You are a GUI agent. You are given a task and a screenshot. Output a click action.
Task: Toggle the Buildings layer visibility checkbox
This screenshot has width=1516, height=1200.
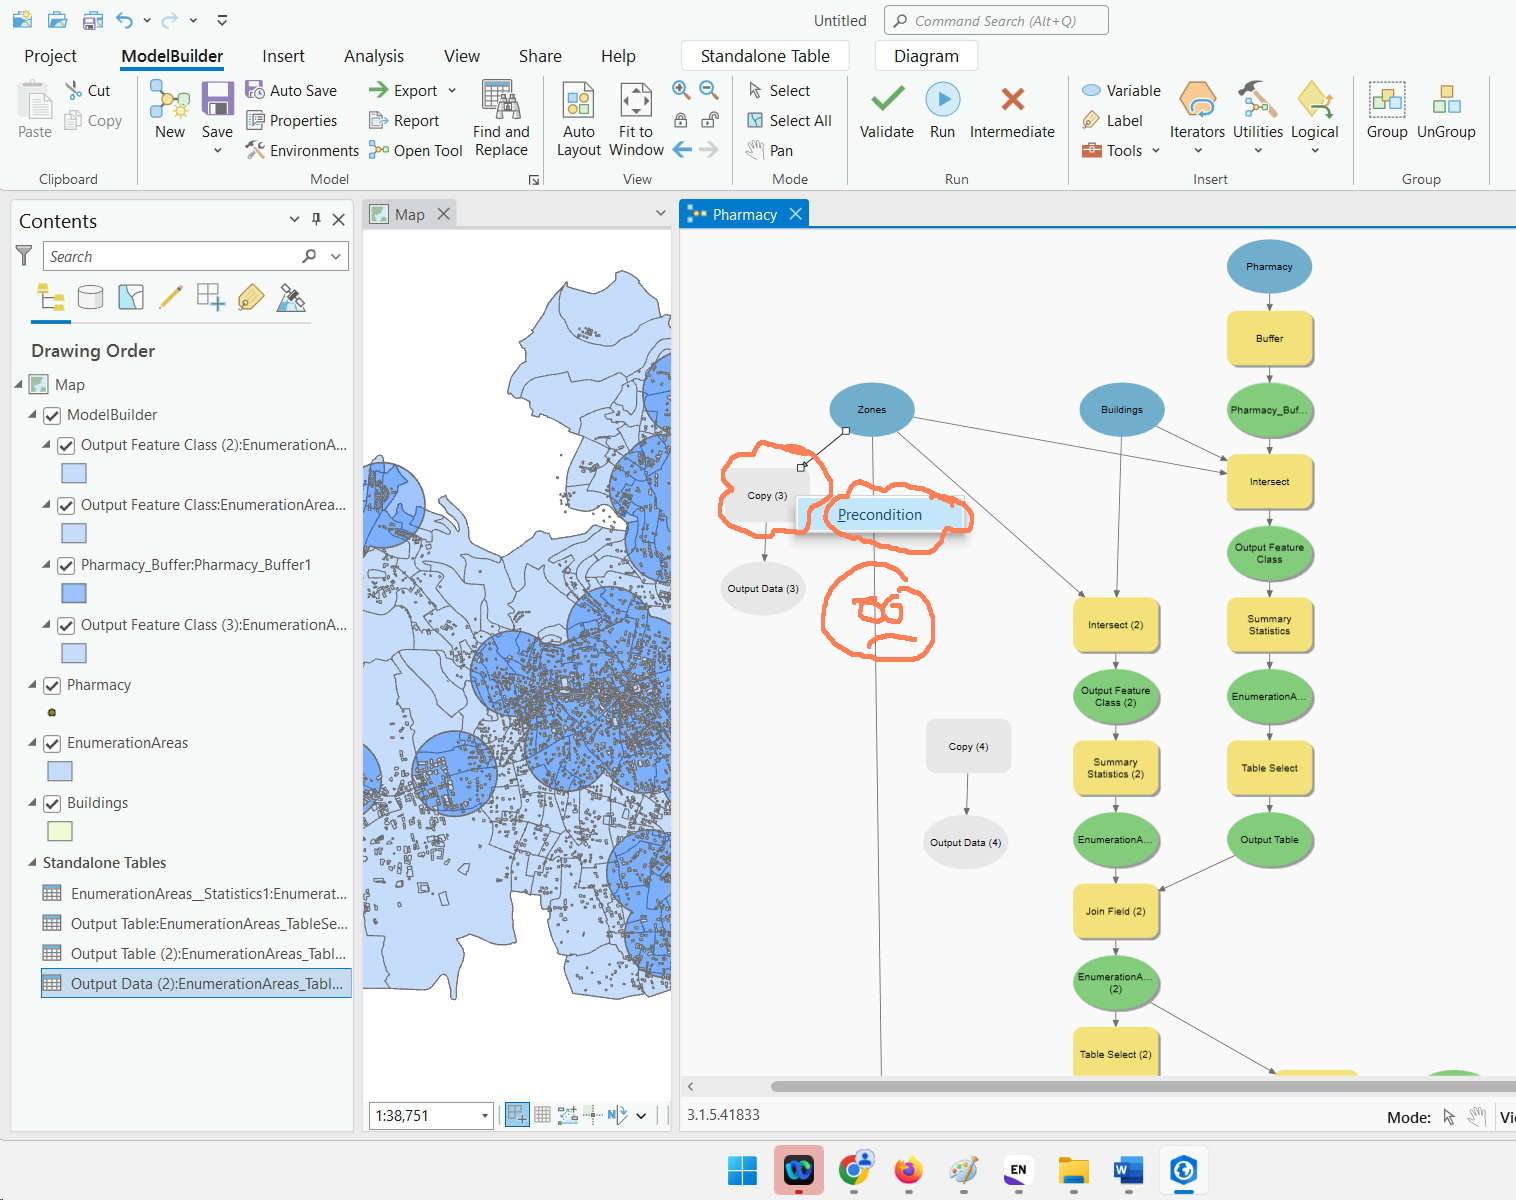point(52,803)
